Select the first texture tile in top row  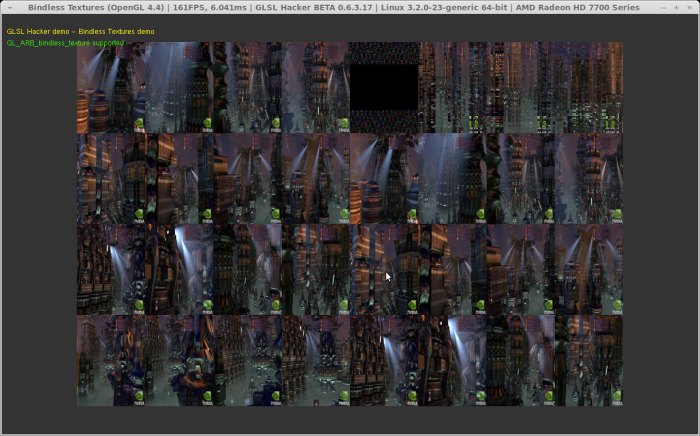[111, 87]
